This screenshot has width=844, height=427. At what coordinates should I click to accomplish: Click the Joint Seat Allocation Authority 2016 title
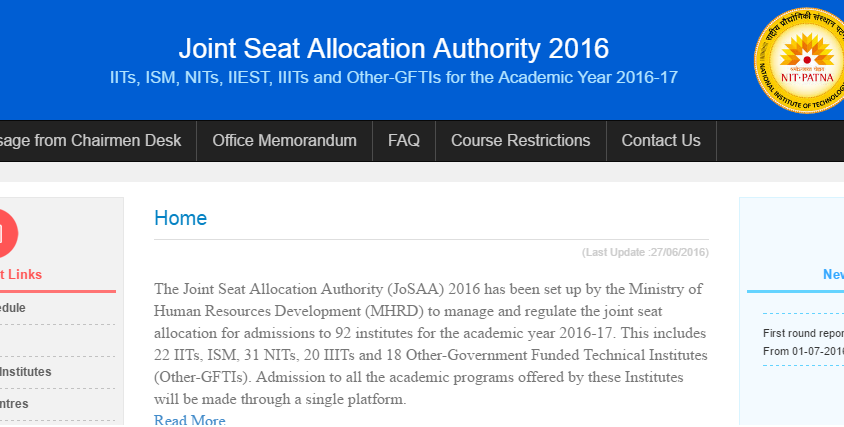click(393, 48)
